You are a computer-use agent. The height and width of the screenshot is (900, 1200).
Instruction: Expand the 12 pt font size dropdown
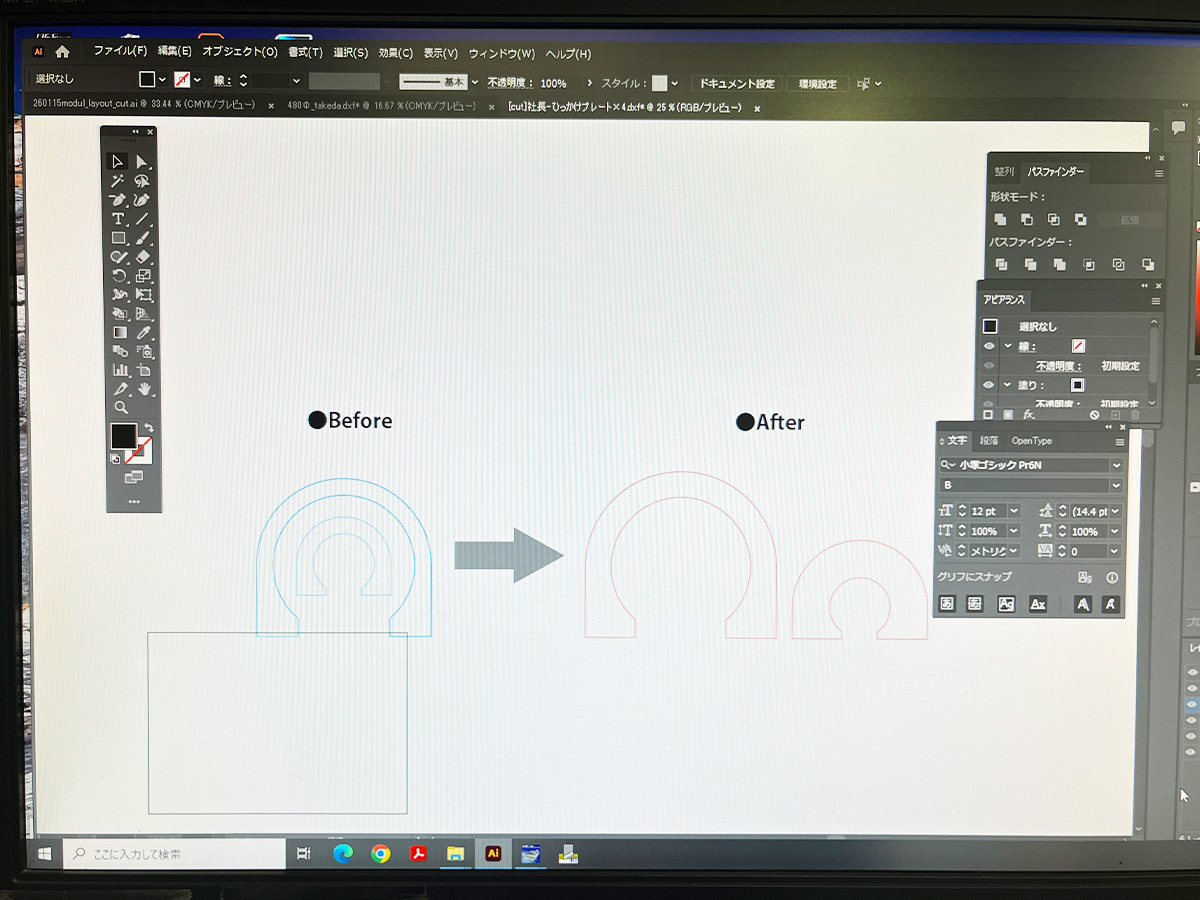tap(1014, 511)
